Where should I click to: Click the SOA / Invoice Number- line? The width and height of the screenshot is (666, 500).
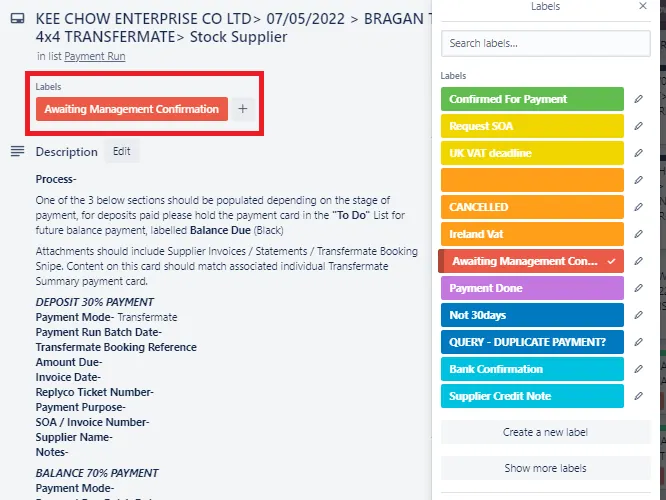92,422
